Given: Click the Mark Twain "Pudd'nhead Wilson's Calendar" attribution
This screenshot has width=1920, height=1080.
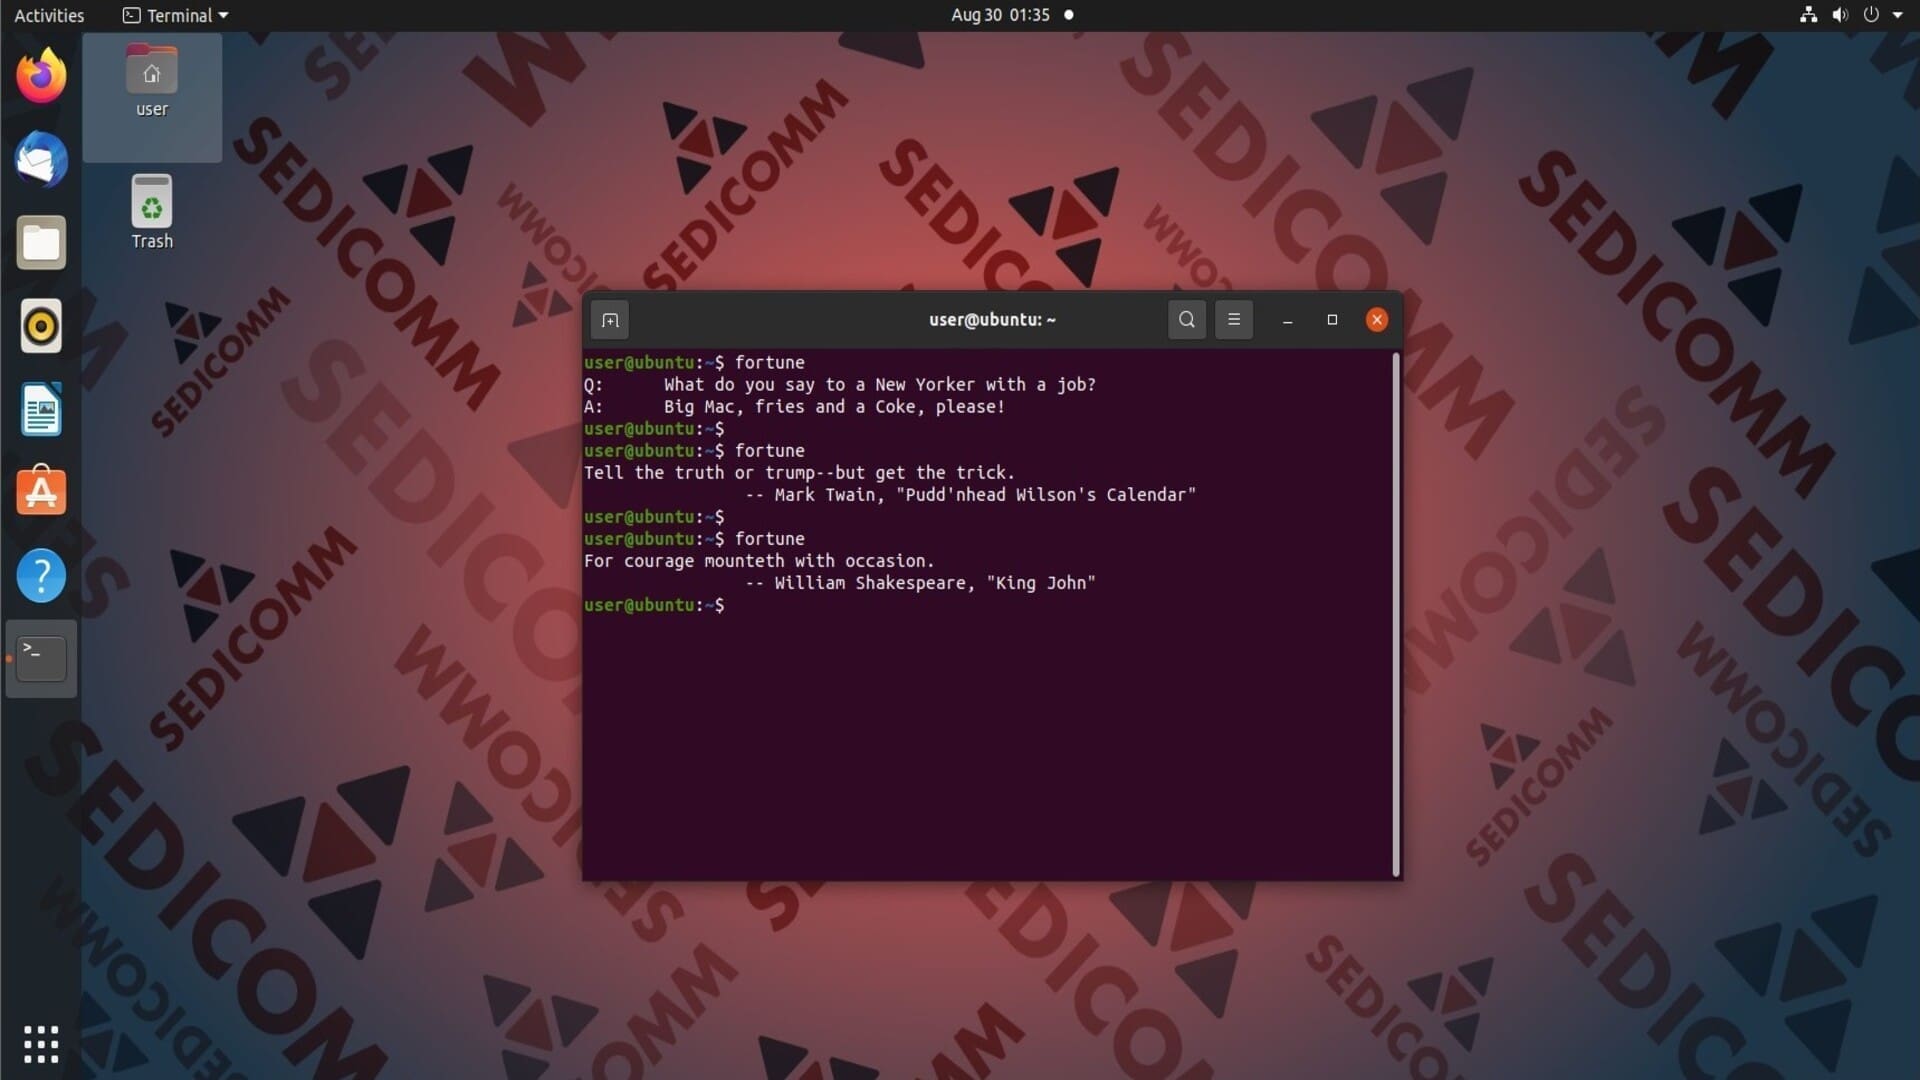Looking at the screenshot, I should click(970, 495).
